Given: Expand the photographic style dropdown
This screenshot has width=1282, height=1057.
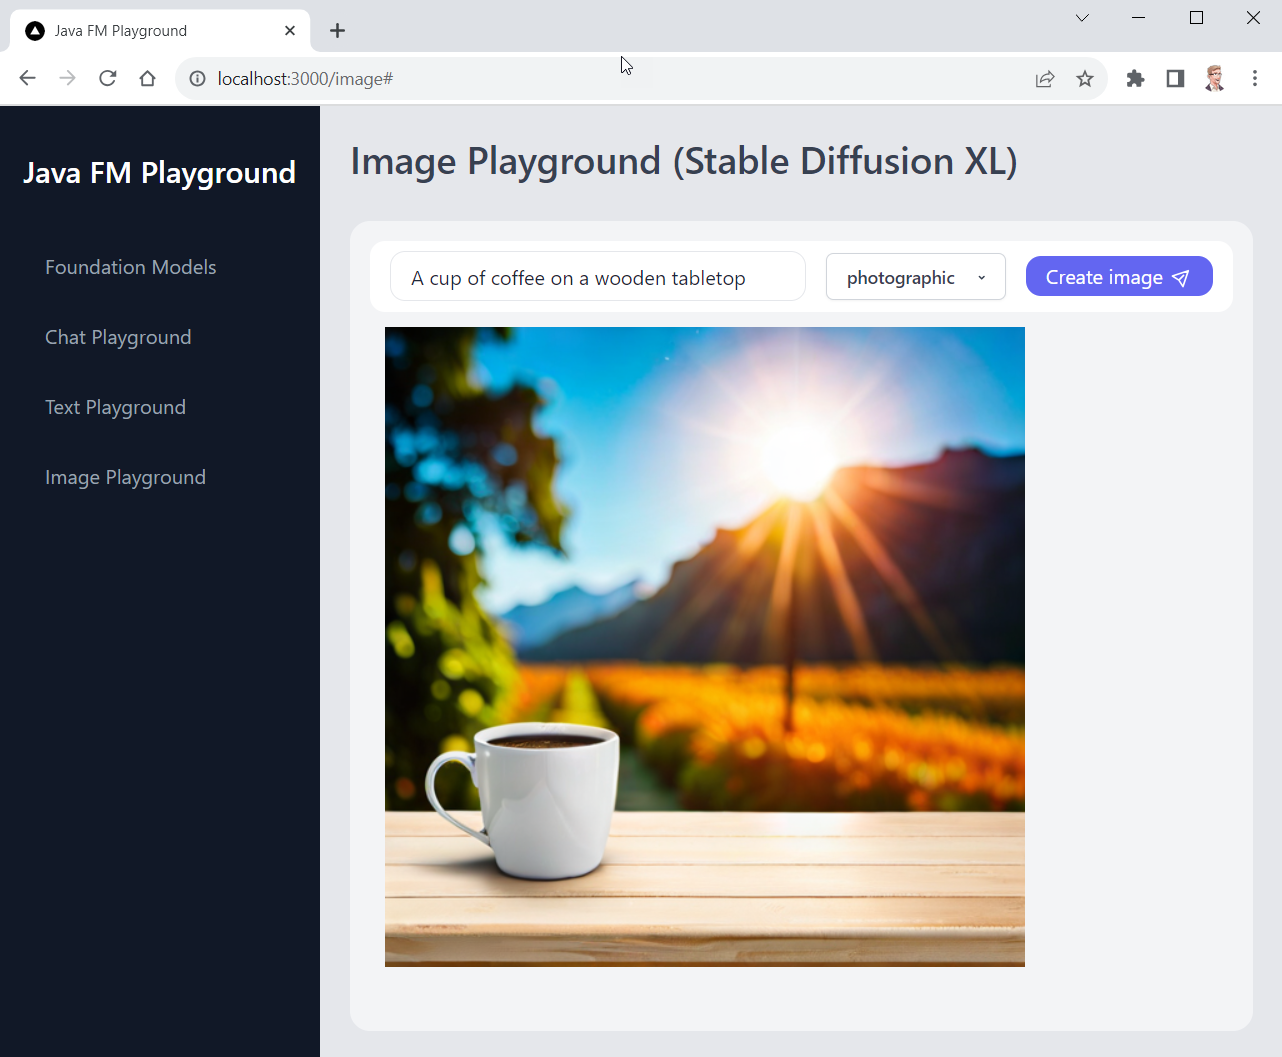Looking at the screenshot, I should 915,277.
